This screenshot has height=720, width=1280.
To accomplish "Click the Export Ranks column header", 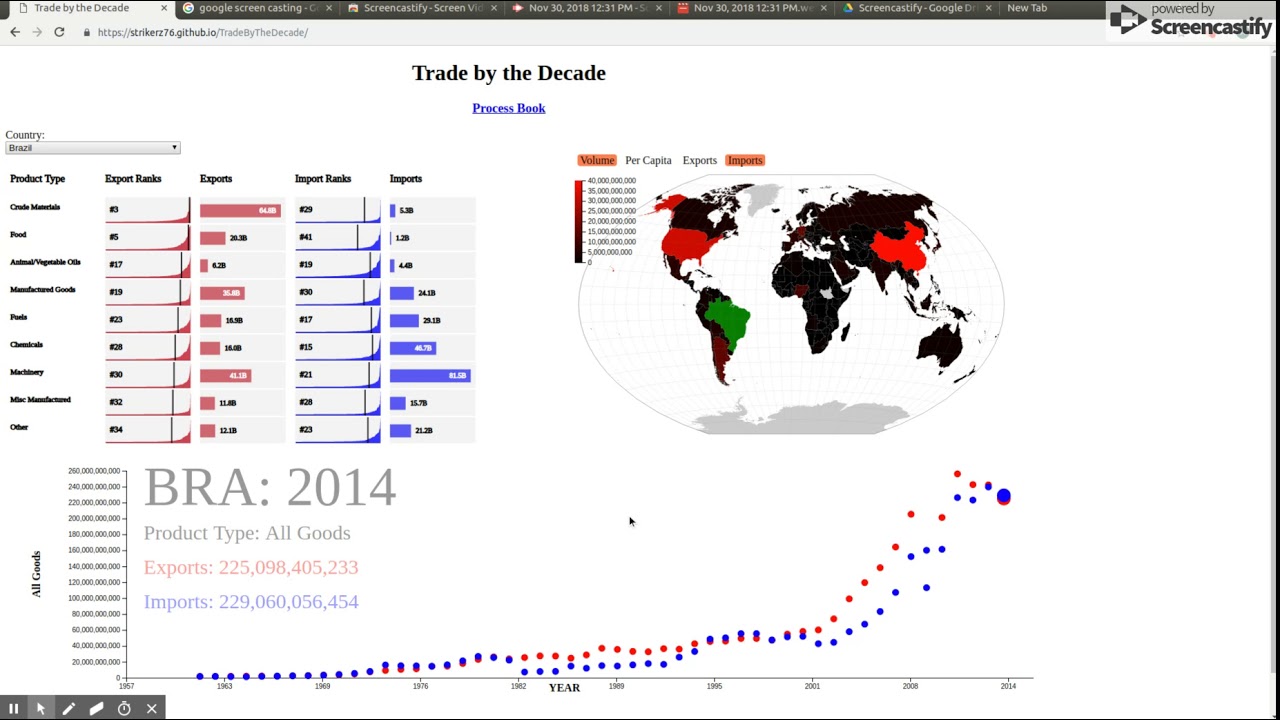I will pos(133,179).
